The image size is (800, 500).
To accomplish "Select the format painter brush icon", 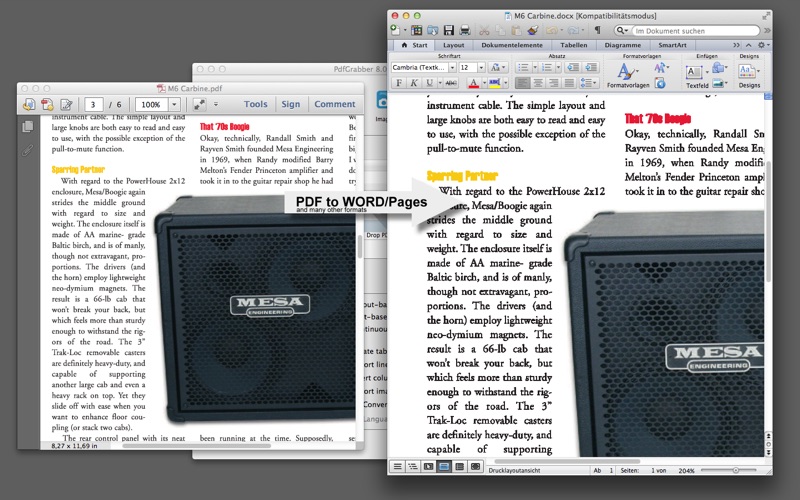I will tap(533, 31).
